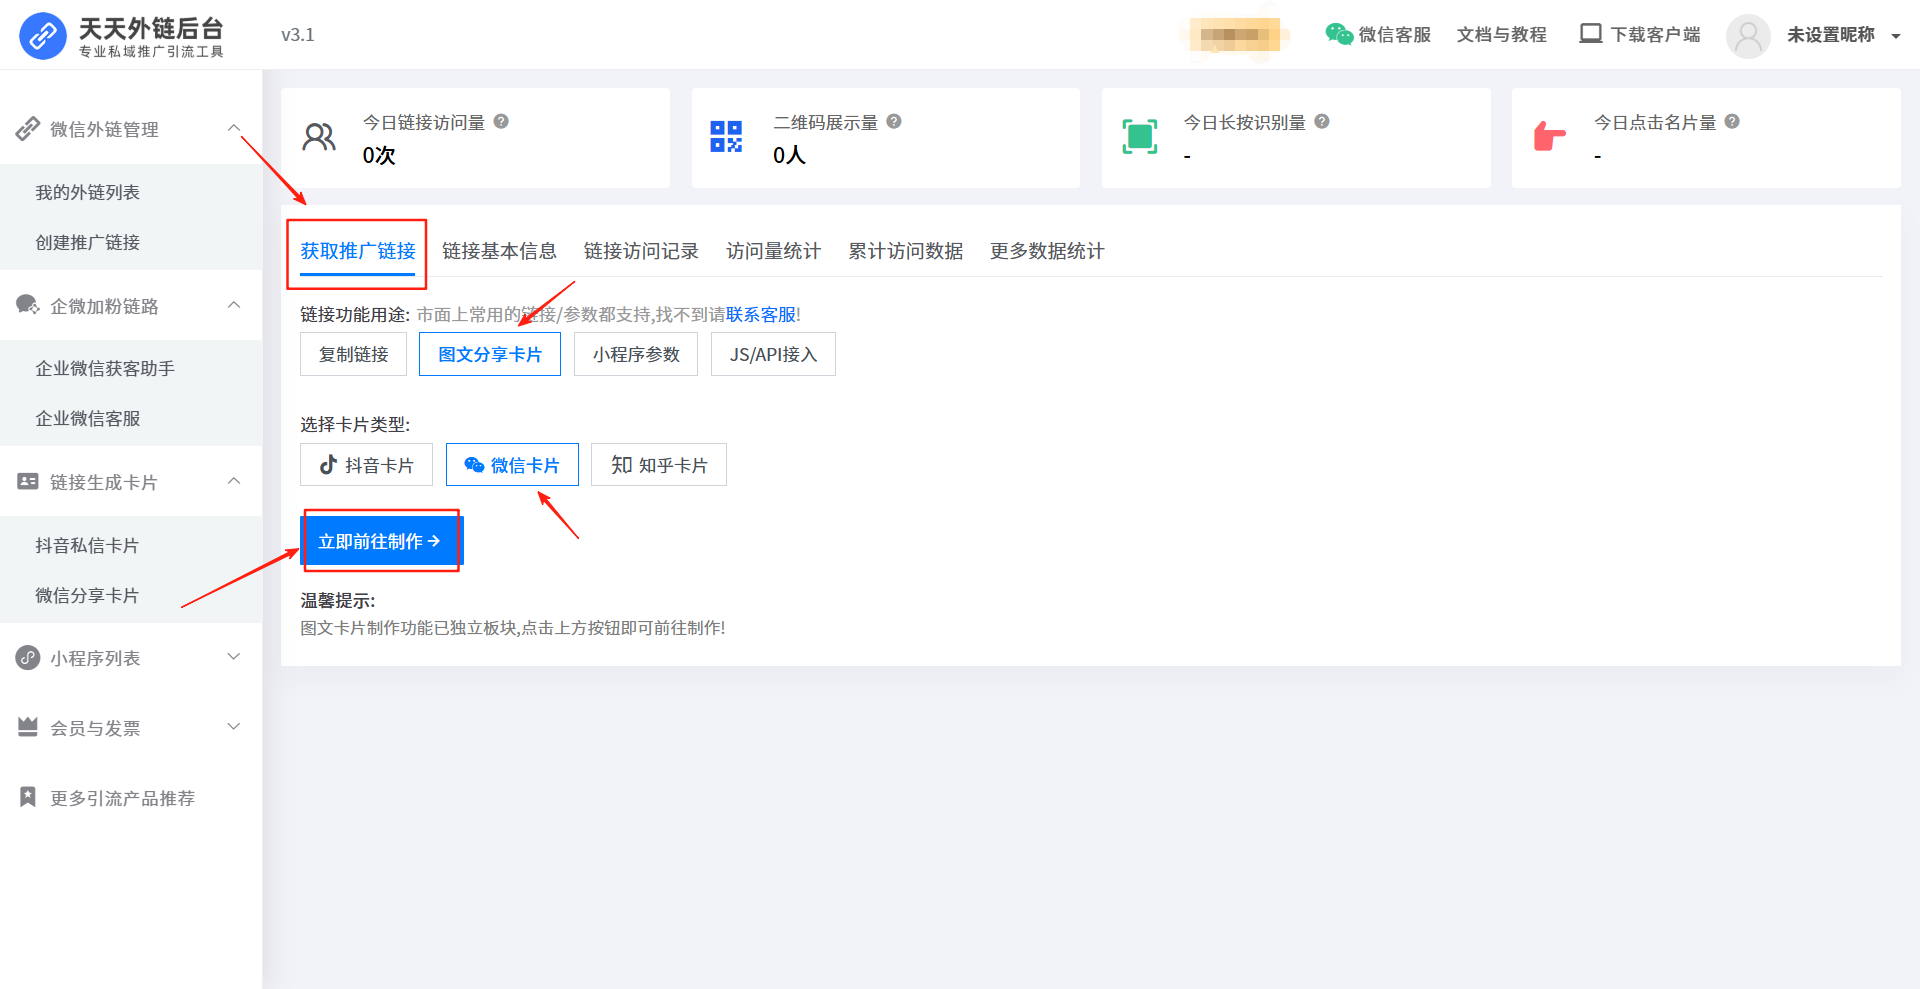Follow the 联系客服 link
Viewport: 1920px width, 989px height.
[760, 315]
